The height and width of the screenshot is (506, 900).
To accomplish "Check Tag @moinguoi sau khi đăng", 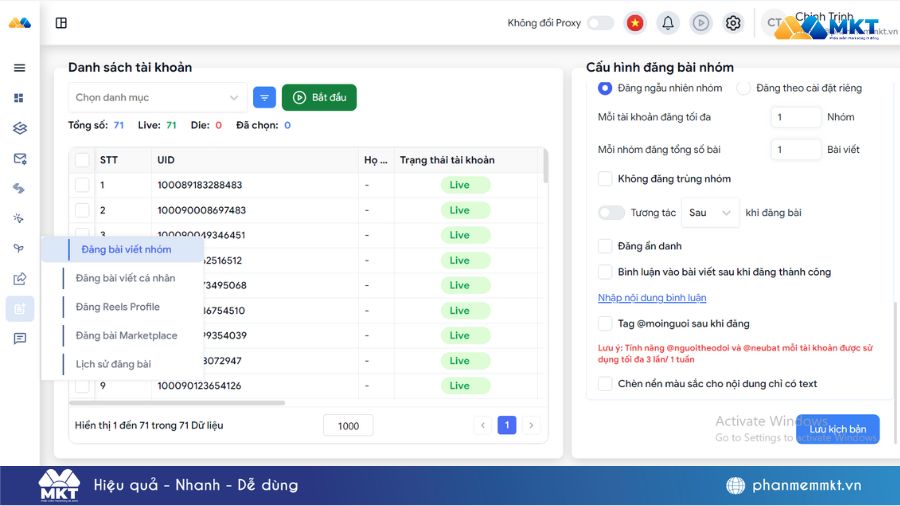I will [605, 324].
